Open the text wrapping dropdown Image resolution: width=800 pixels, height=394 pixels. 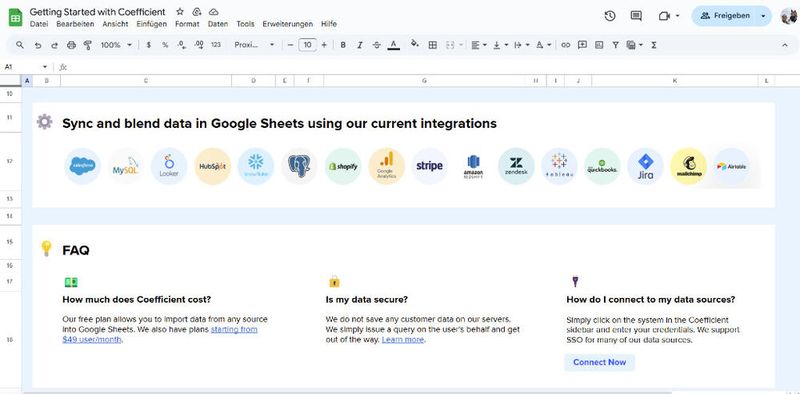click(x=521, y=45)
